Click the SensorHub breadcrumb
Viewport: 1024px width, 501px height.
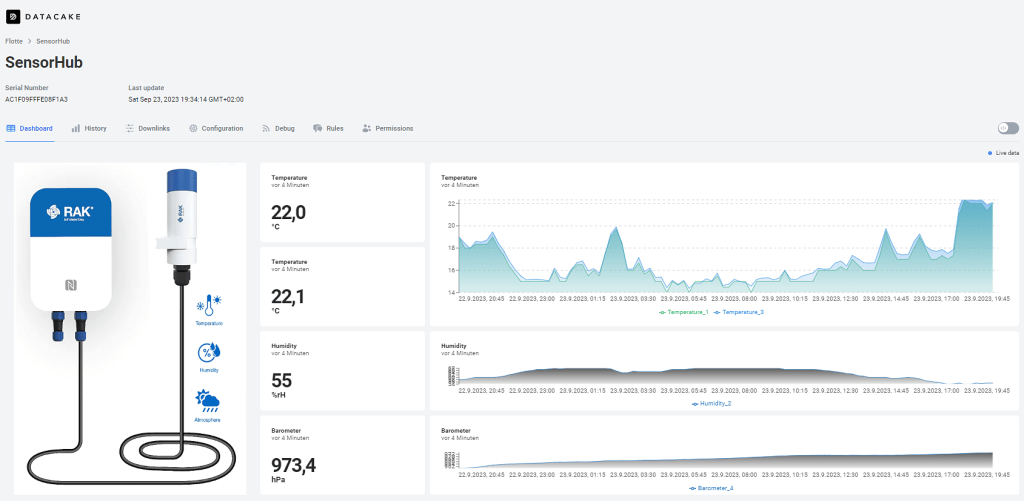pyautogui.click(x=53, y=41)
